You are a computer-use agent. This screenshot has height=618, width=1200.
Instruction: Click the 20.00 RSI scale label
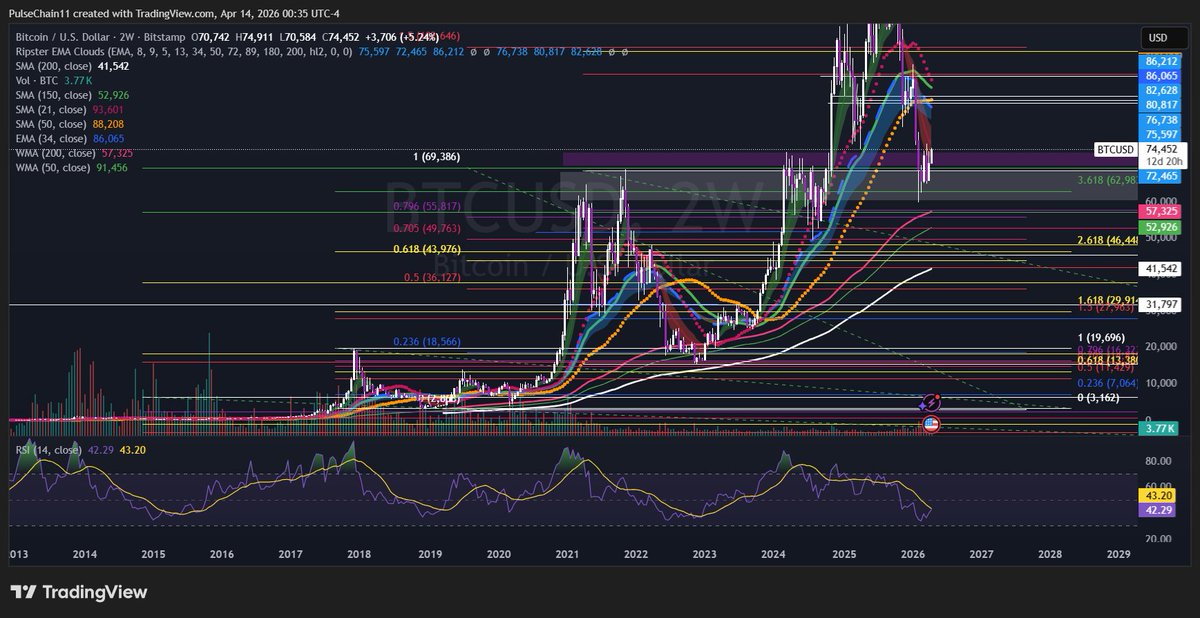[x=1160, y=539]
